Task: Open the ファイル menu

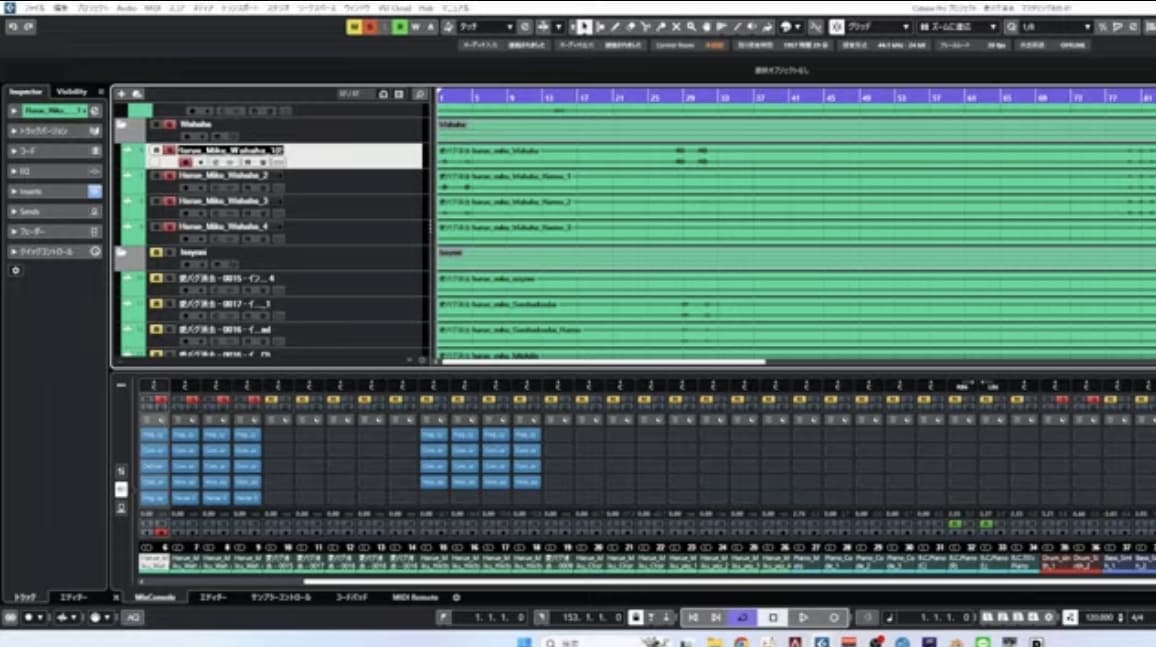Action: click(35, 8)
